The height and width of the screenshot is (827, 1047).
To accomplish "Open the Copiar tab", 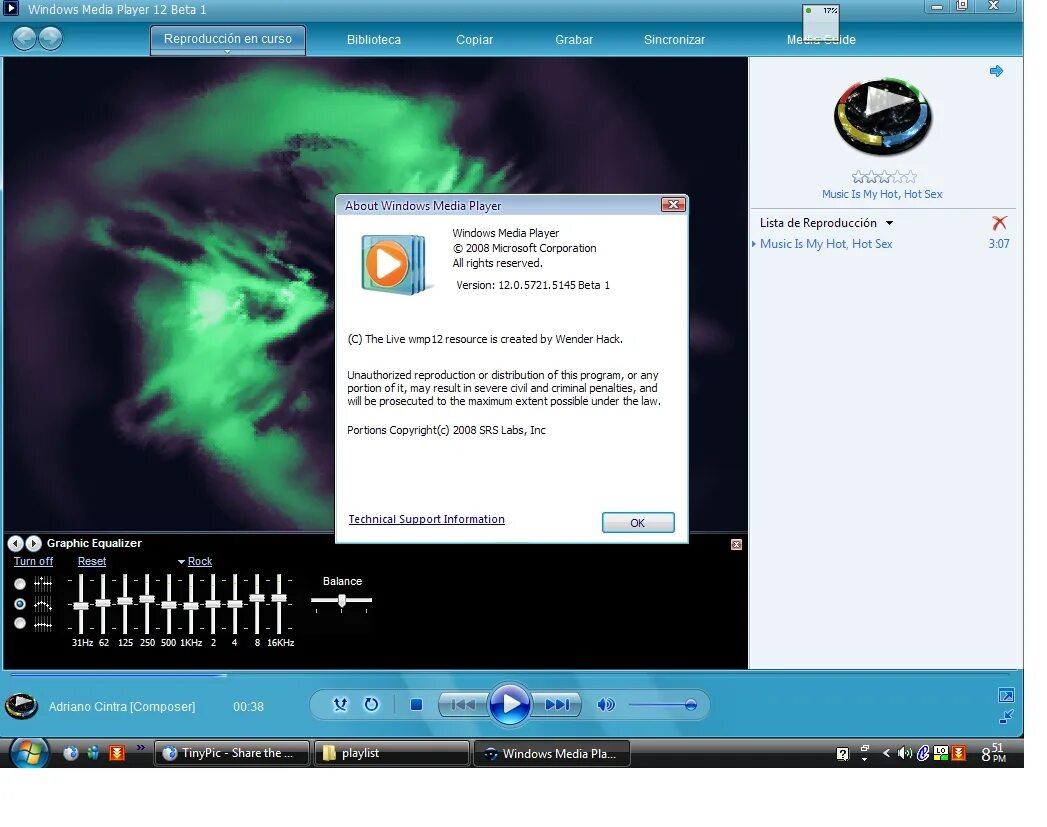I will [x=474, y=39].
